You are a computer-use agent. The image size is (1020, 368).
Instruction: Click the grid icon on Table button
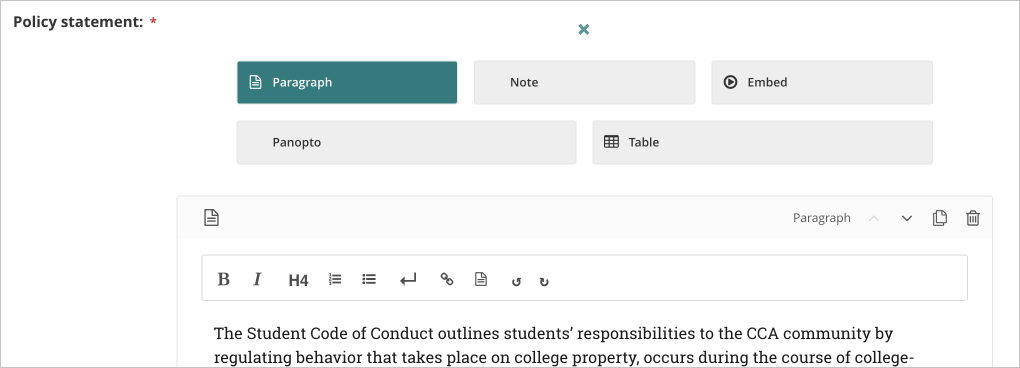click(x=611, y=142)
